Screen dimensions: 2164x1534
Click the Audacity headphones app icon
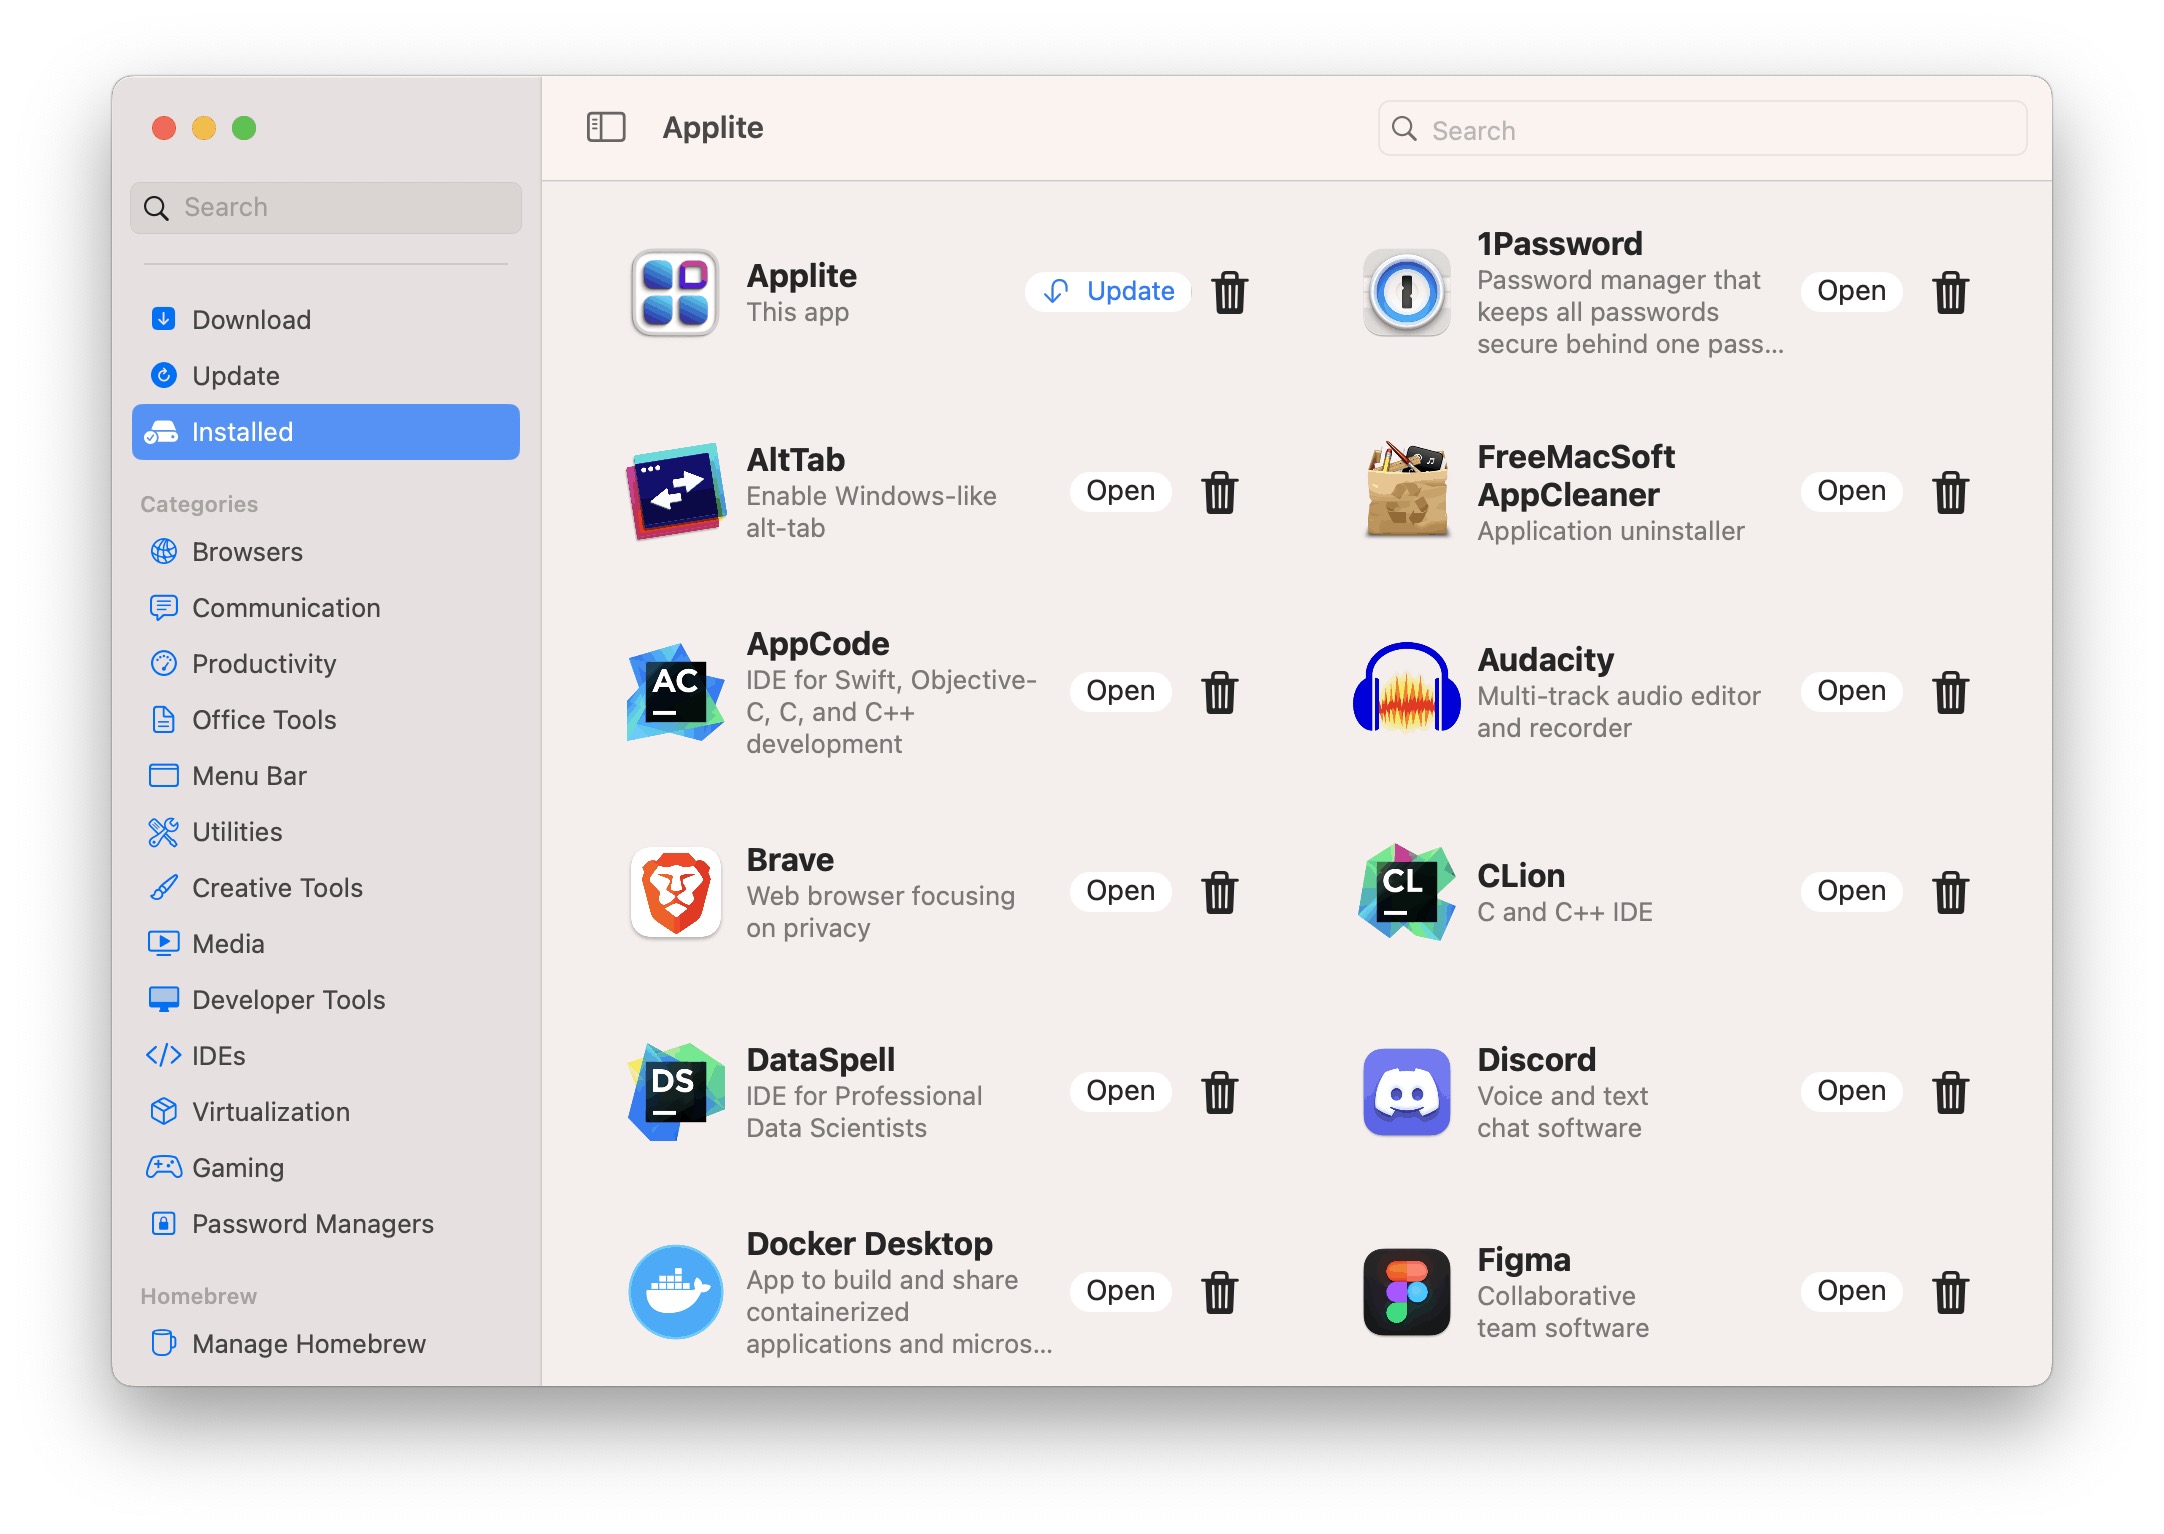1404,692
